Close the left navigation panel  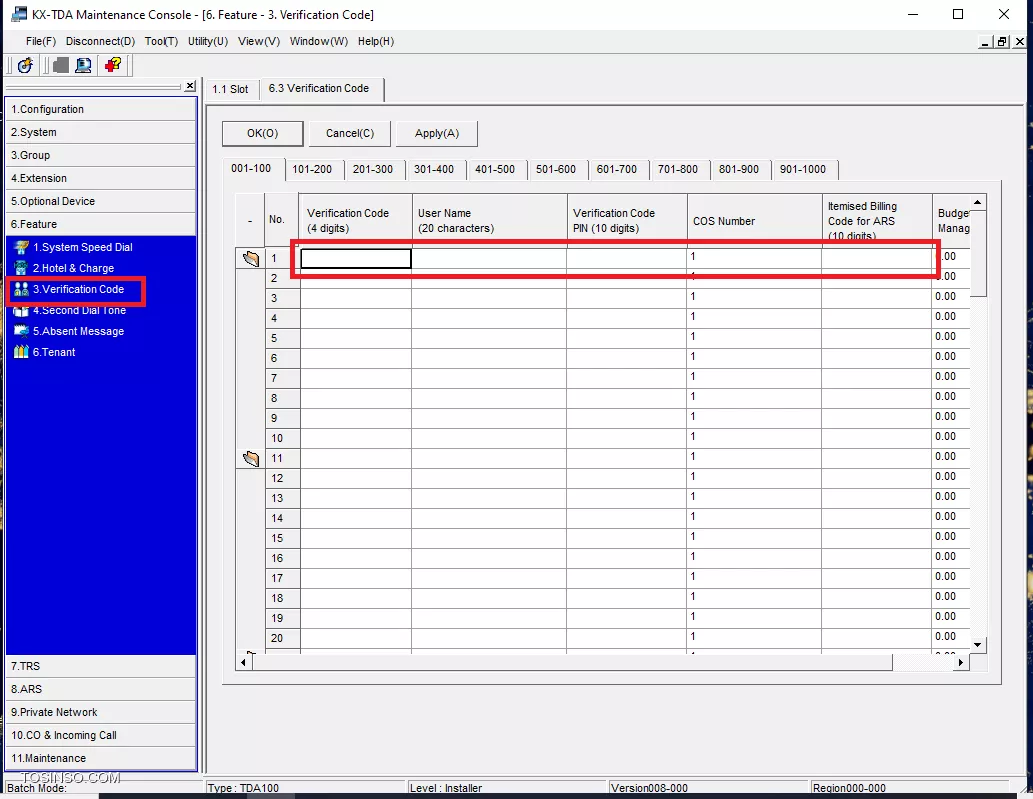tap(190, 87)
